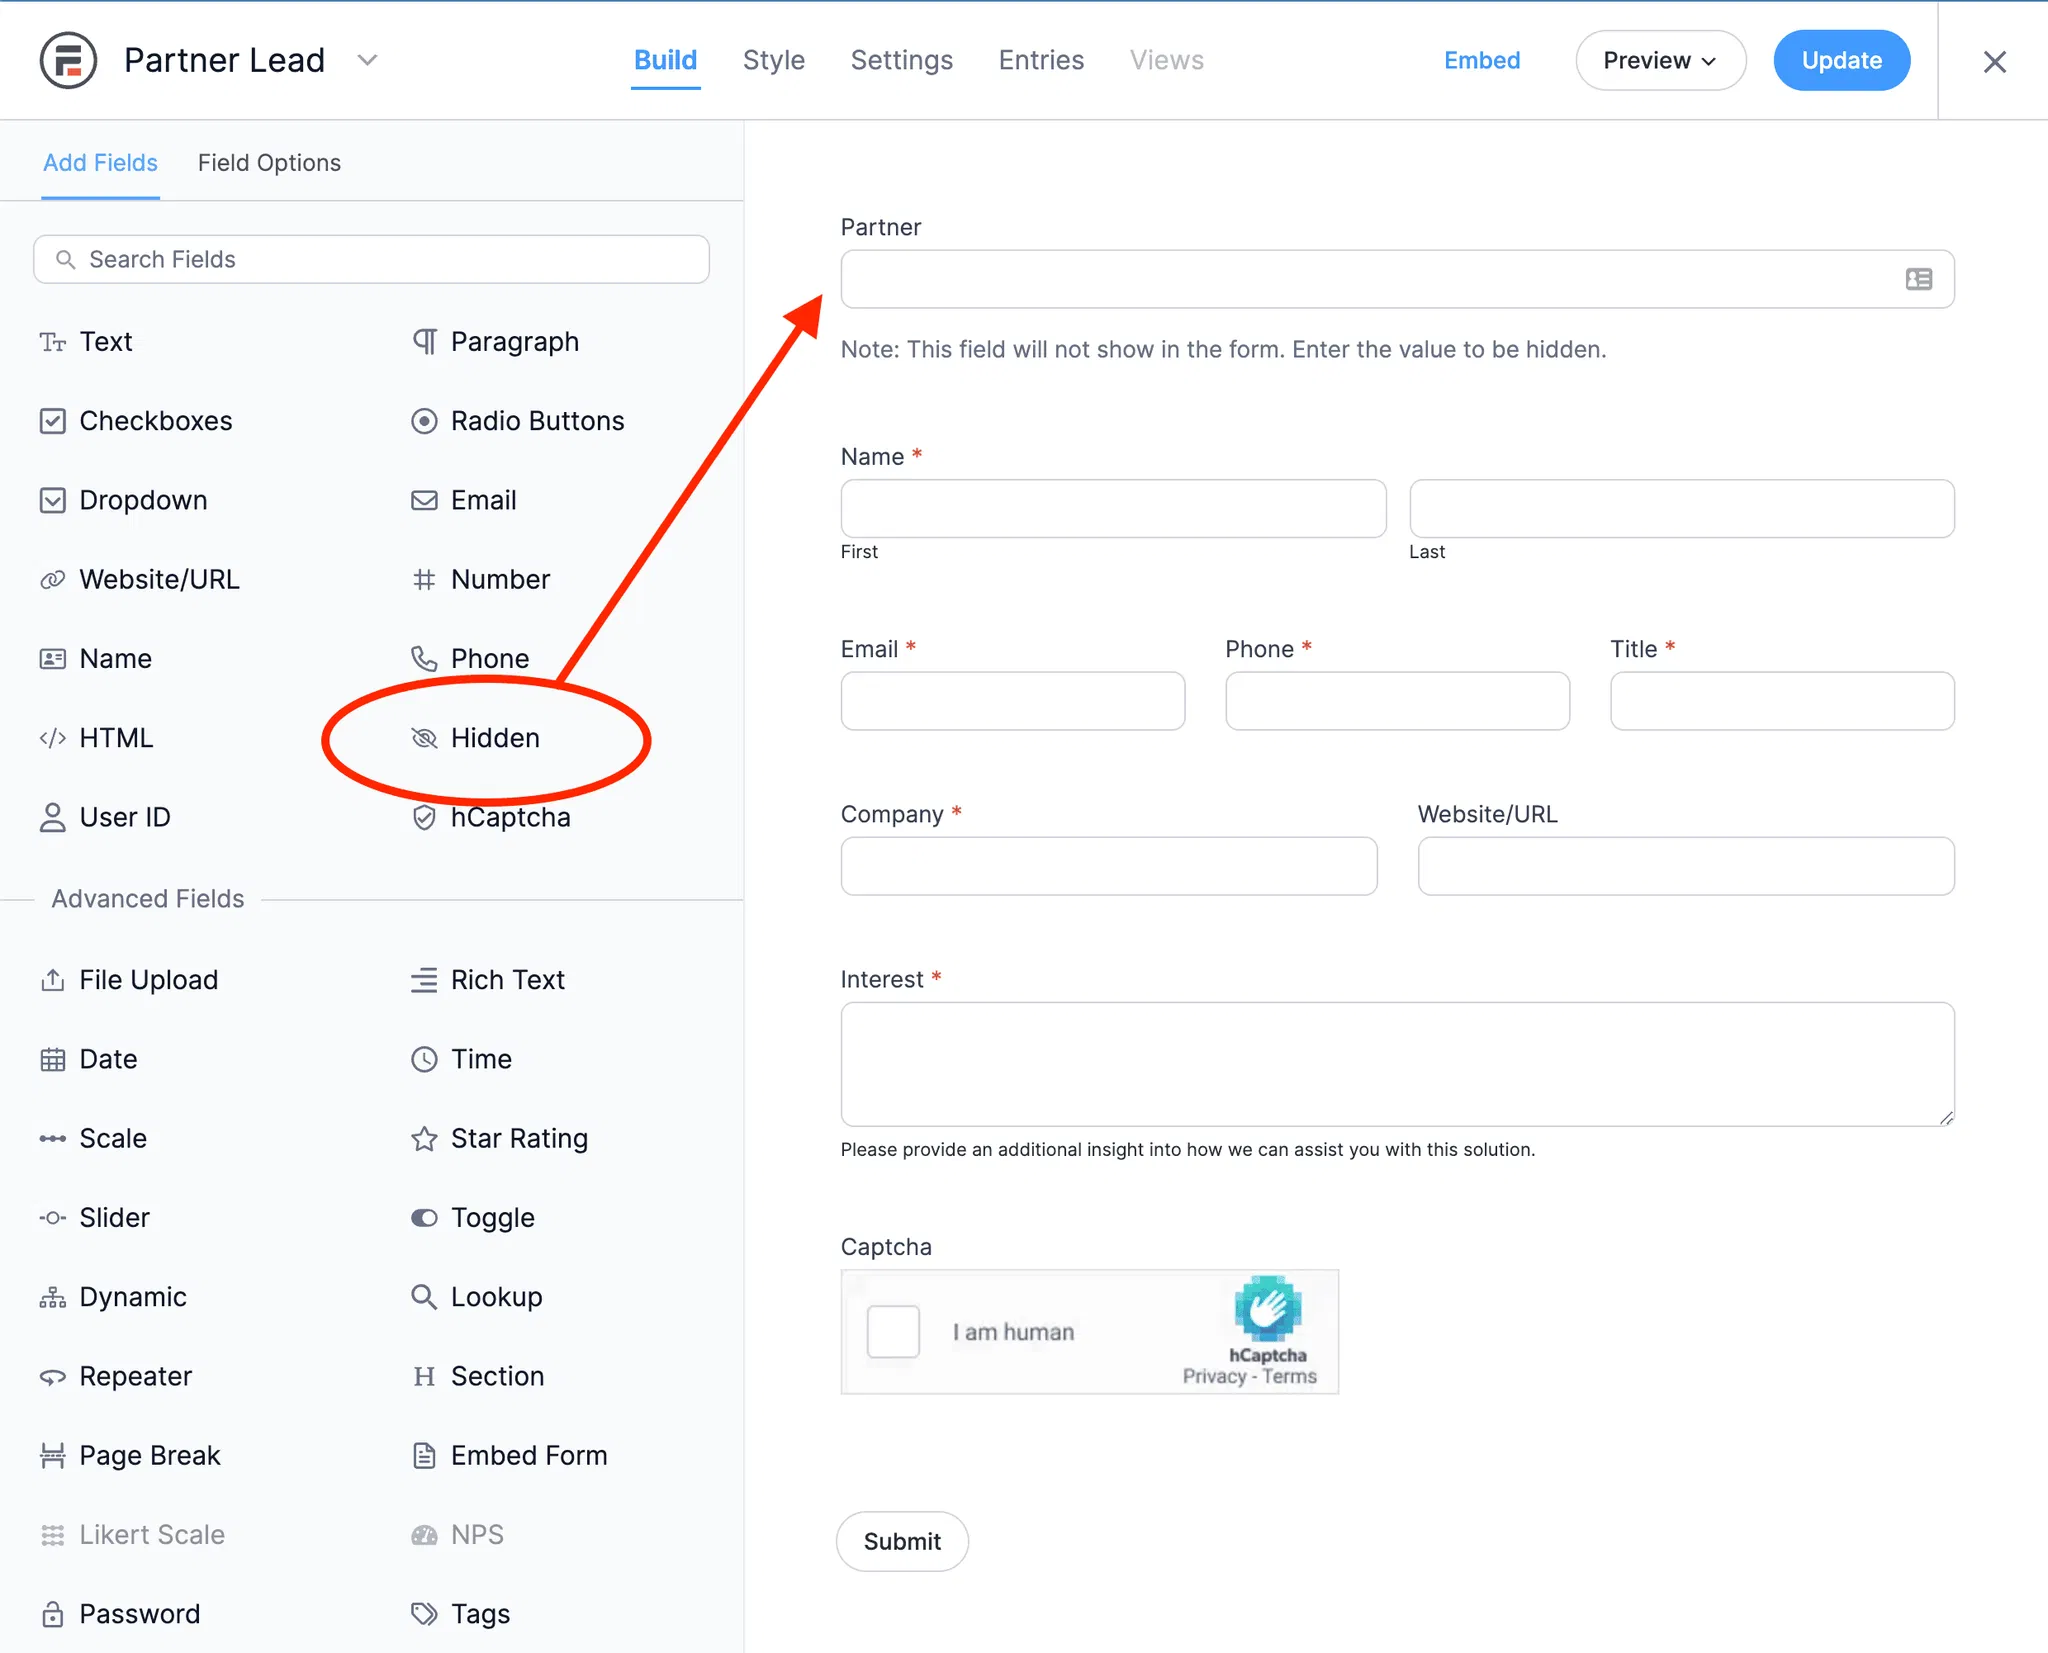This screenshot has height=1653, width=2048.
Task: Click the Title input box
Action: point(1782,701)
